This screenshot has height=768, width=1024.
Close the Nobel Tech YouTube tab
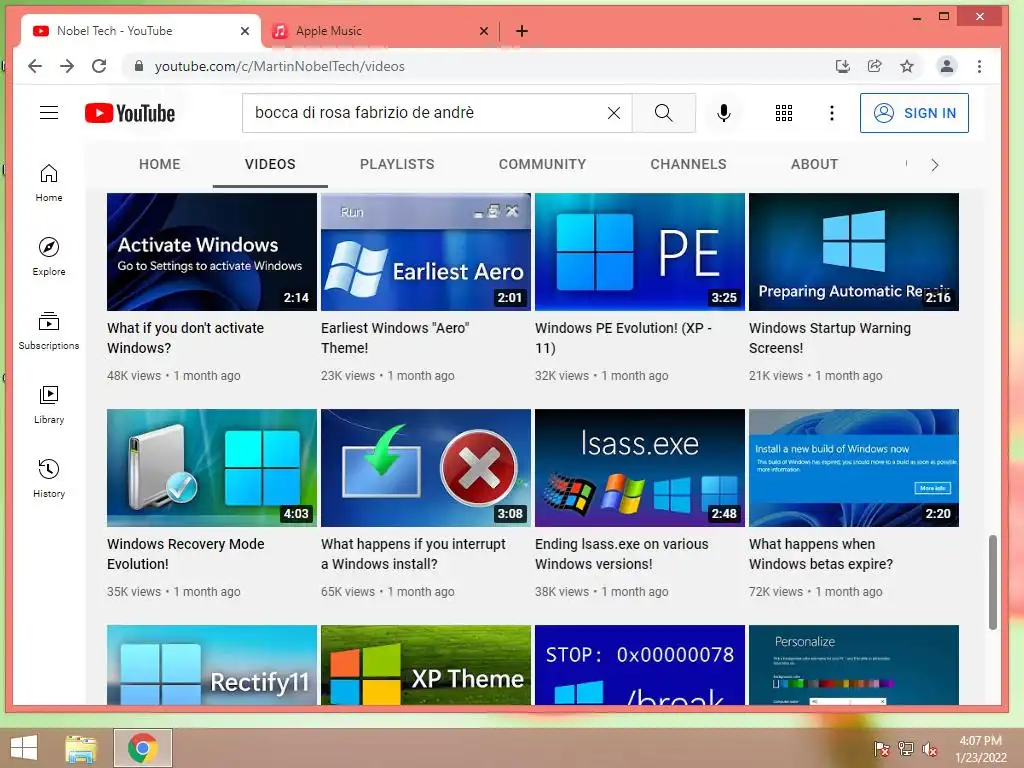245,31
